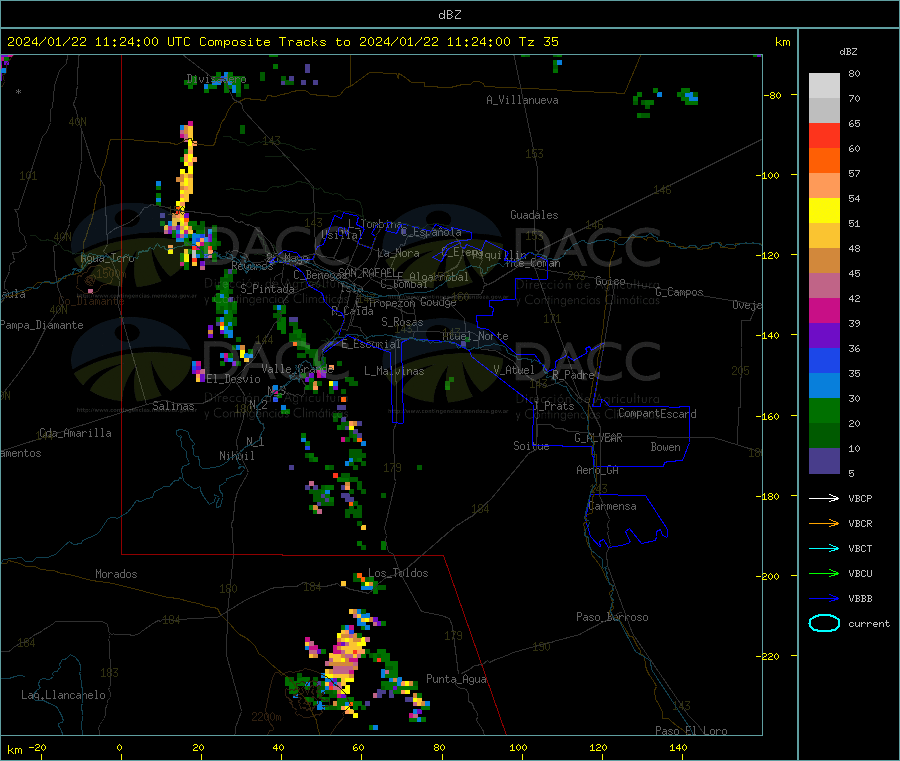Viewport: 900px width, 761px height.
Task: Click the blue VBBB arrow legend icon
Action: [x=824, y=598]
